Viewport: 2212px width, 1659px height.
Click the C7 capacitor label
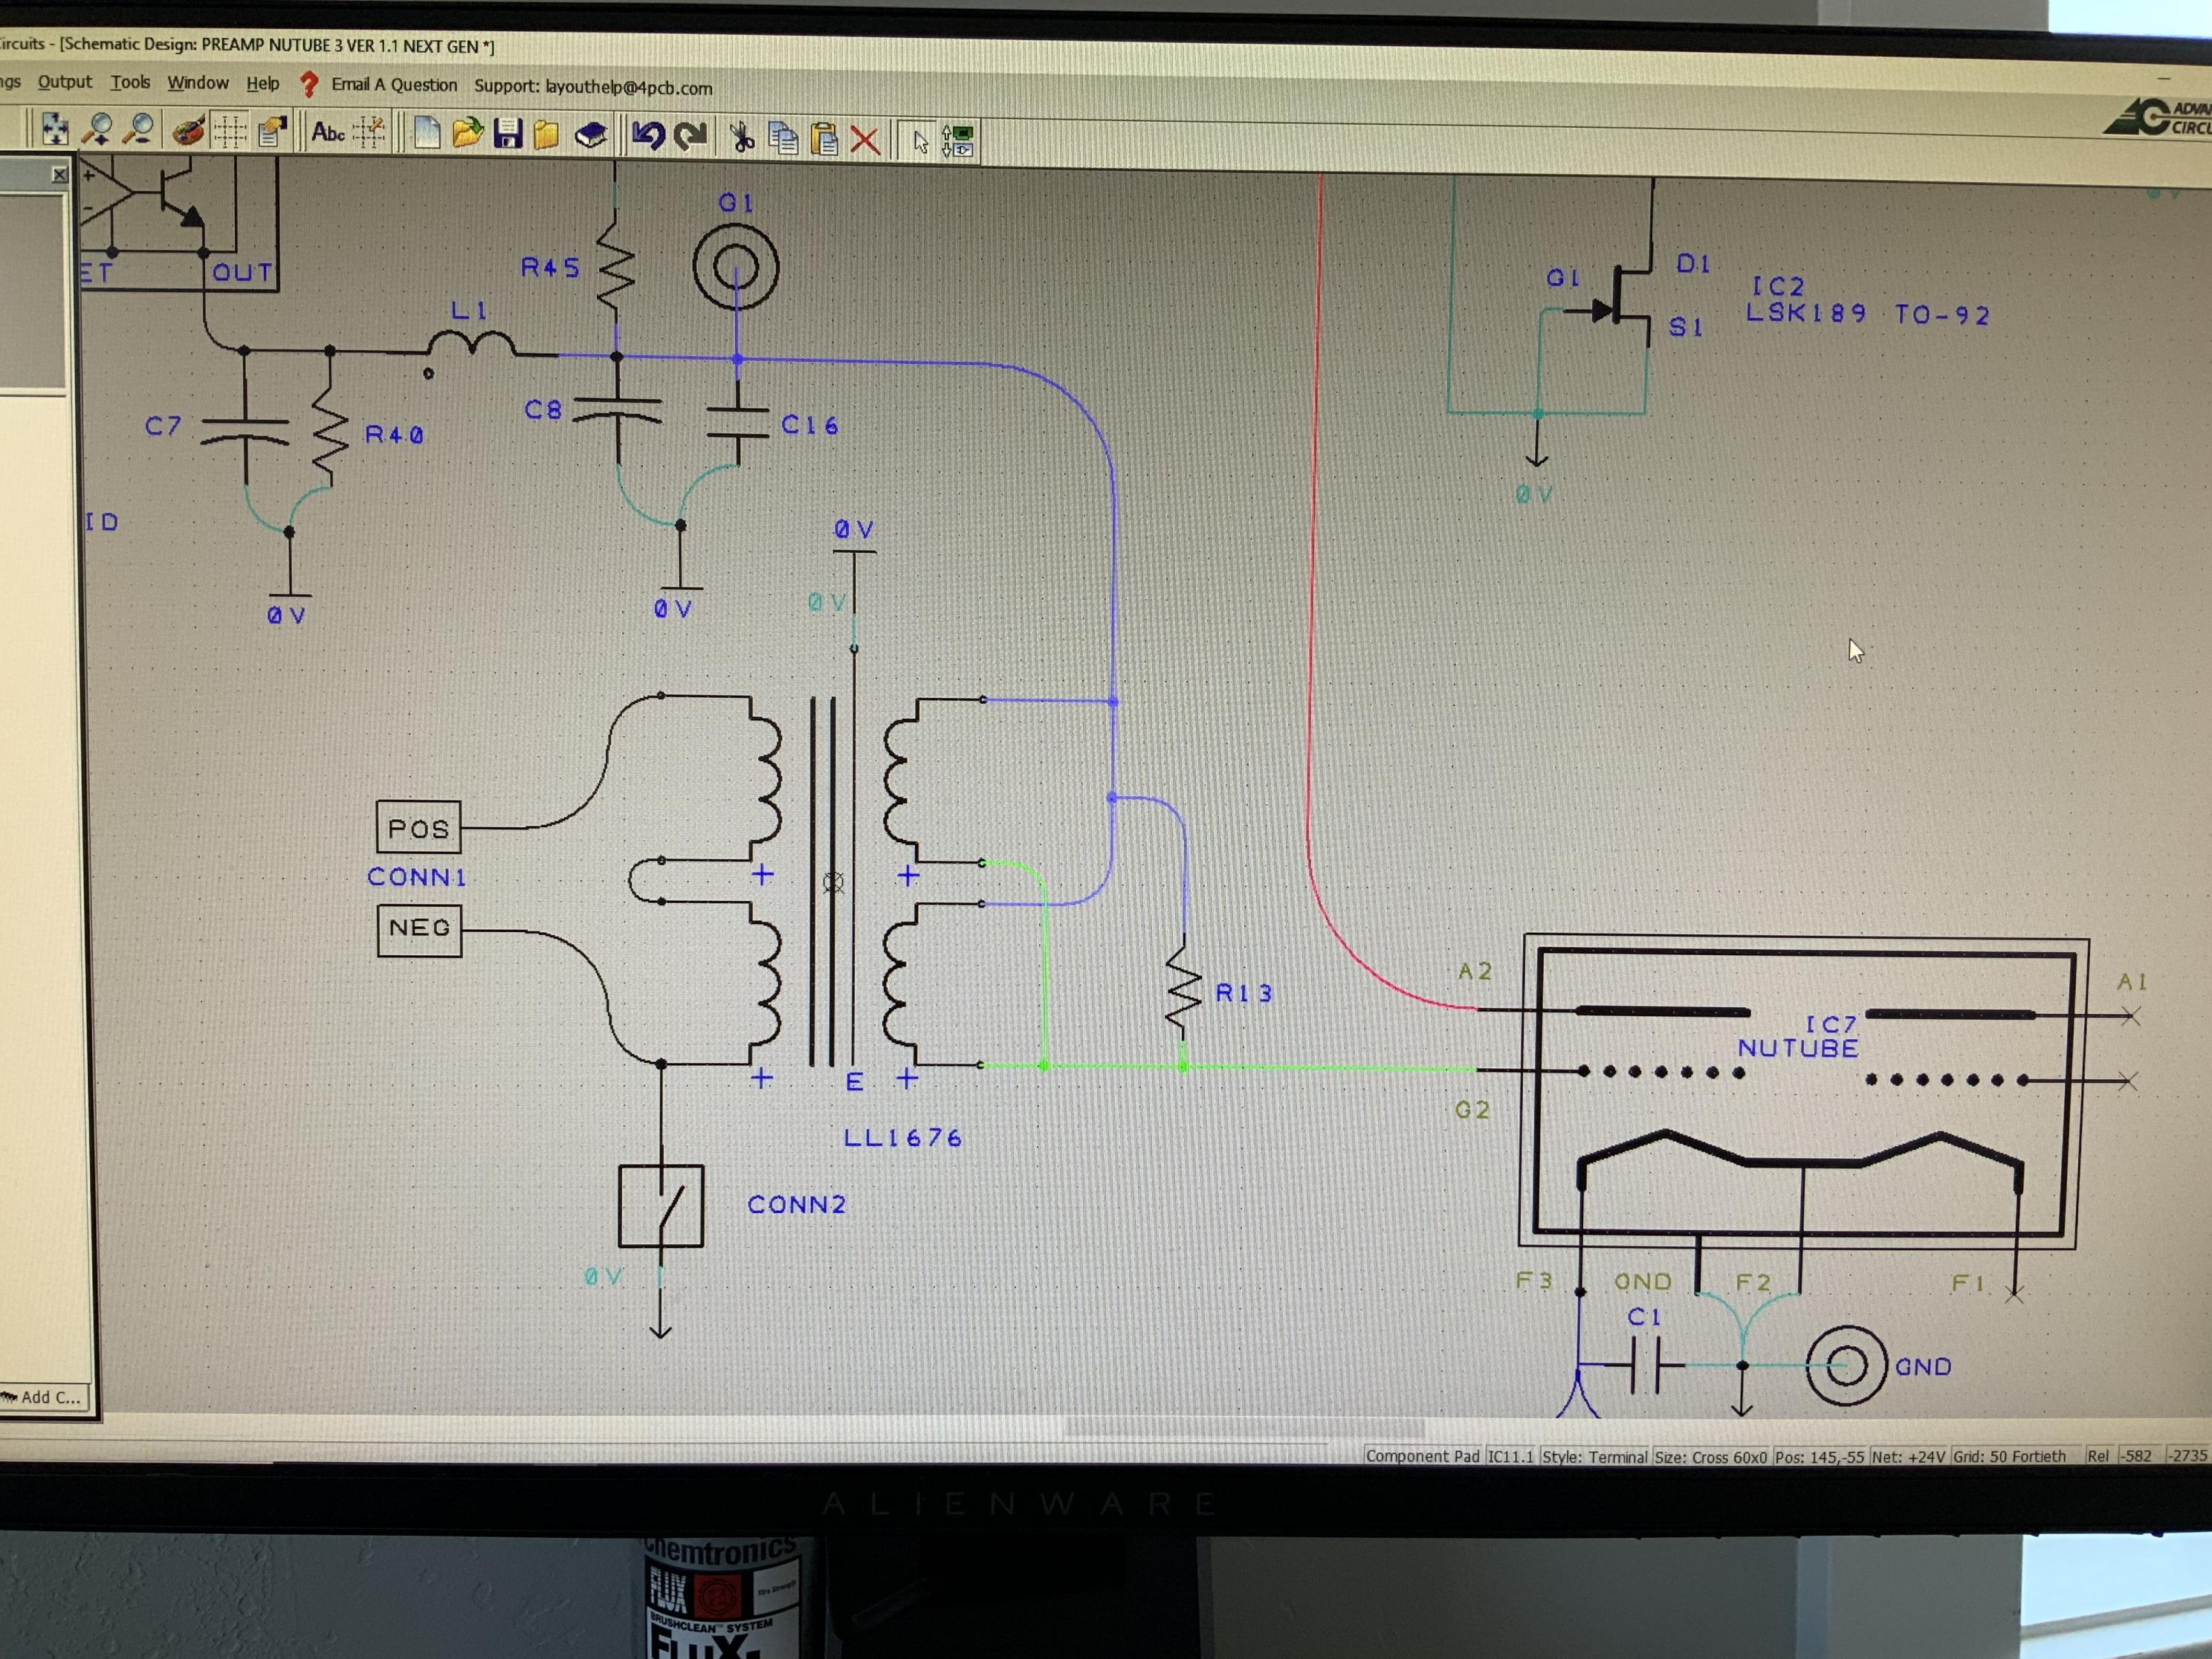pyautogui.click(x=163, y=426)
